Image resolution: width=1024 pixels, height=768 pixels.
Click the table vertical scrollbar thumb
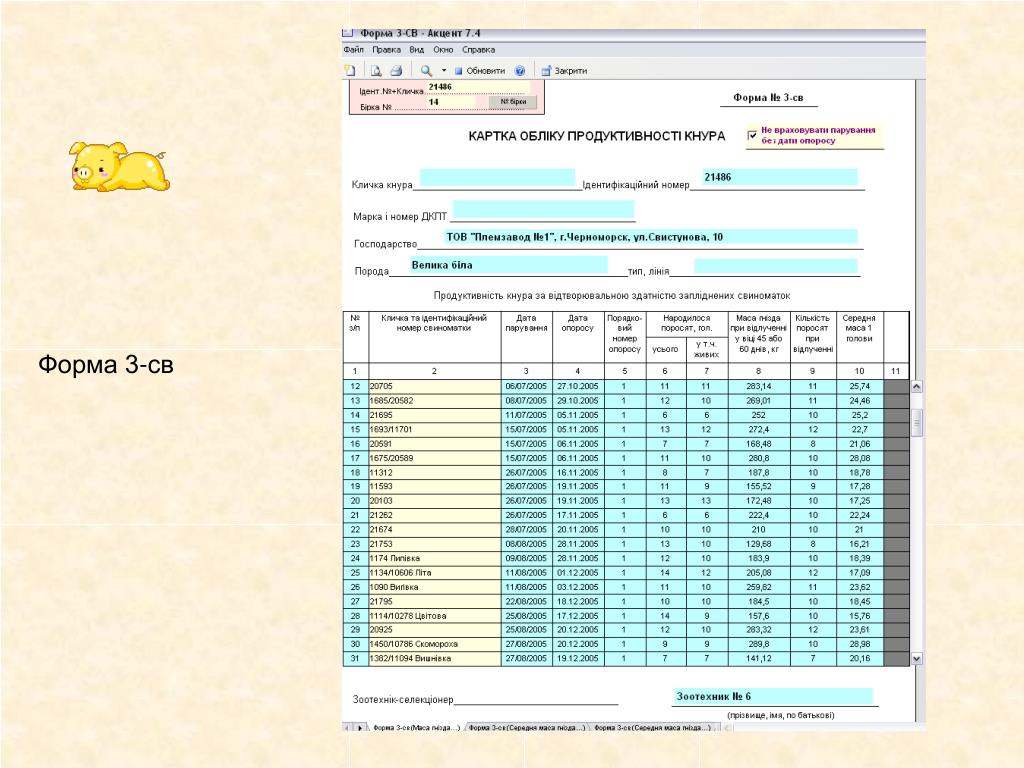(x=917, y=423)
